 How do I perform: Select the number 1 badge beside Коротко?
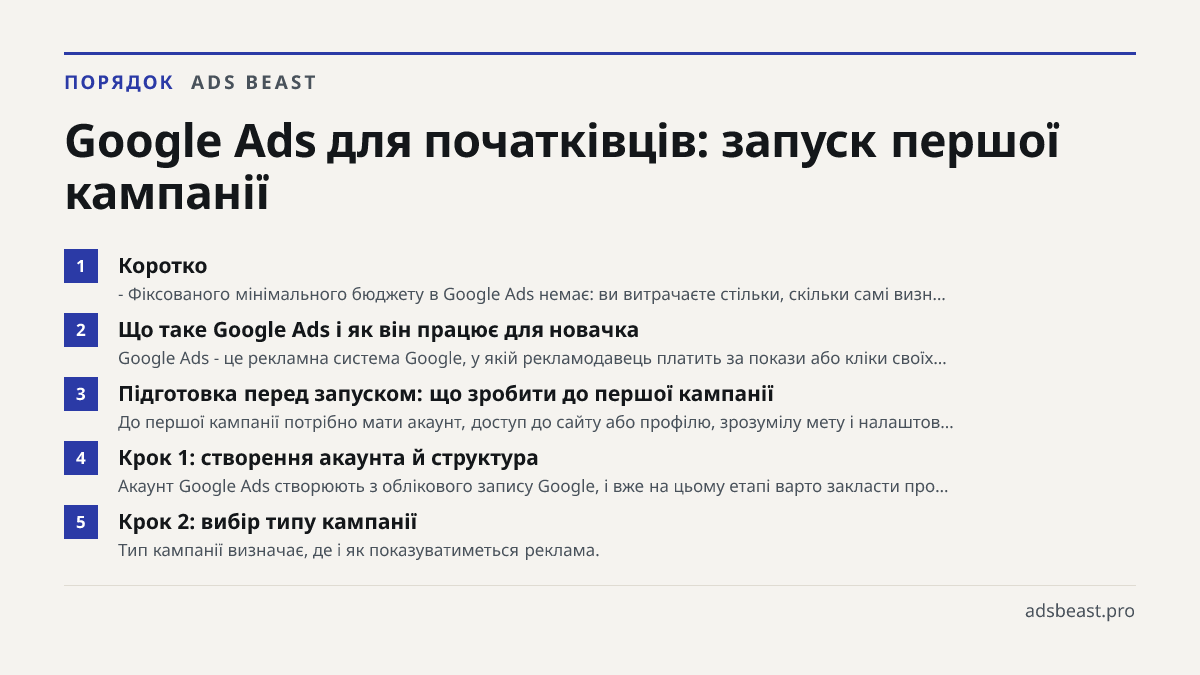[81, 266]
